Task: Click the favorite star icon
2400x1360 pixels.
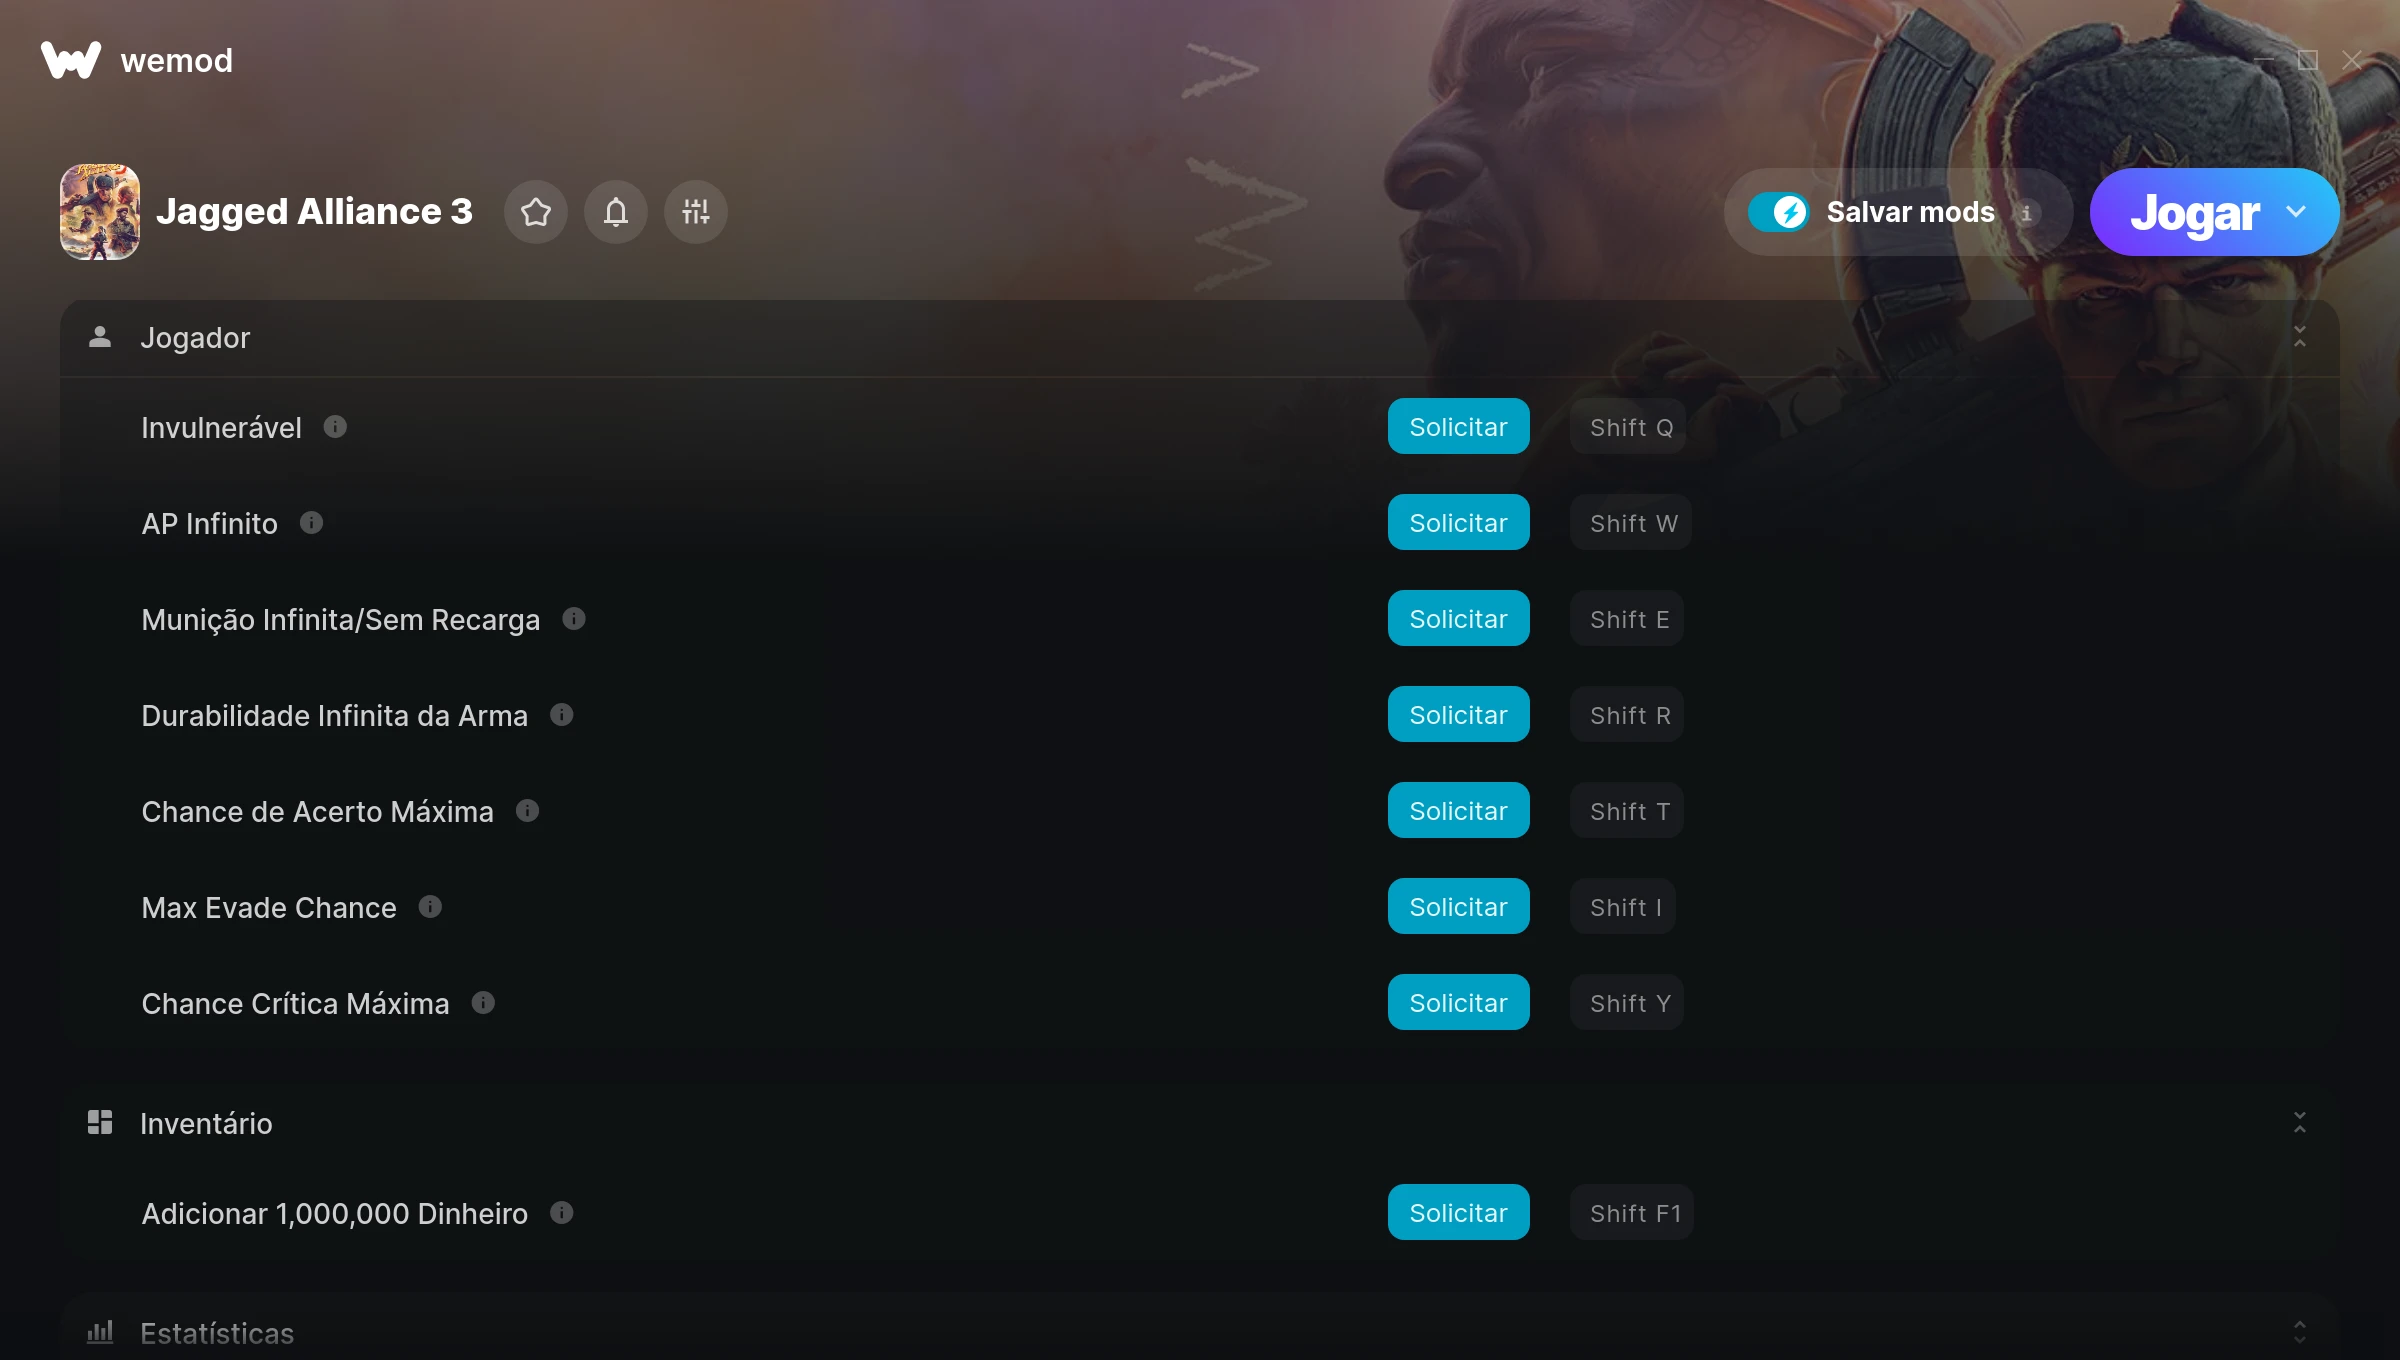Action: click(x=536, y=212)
